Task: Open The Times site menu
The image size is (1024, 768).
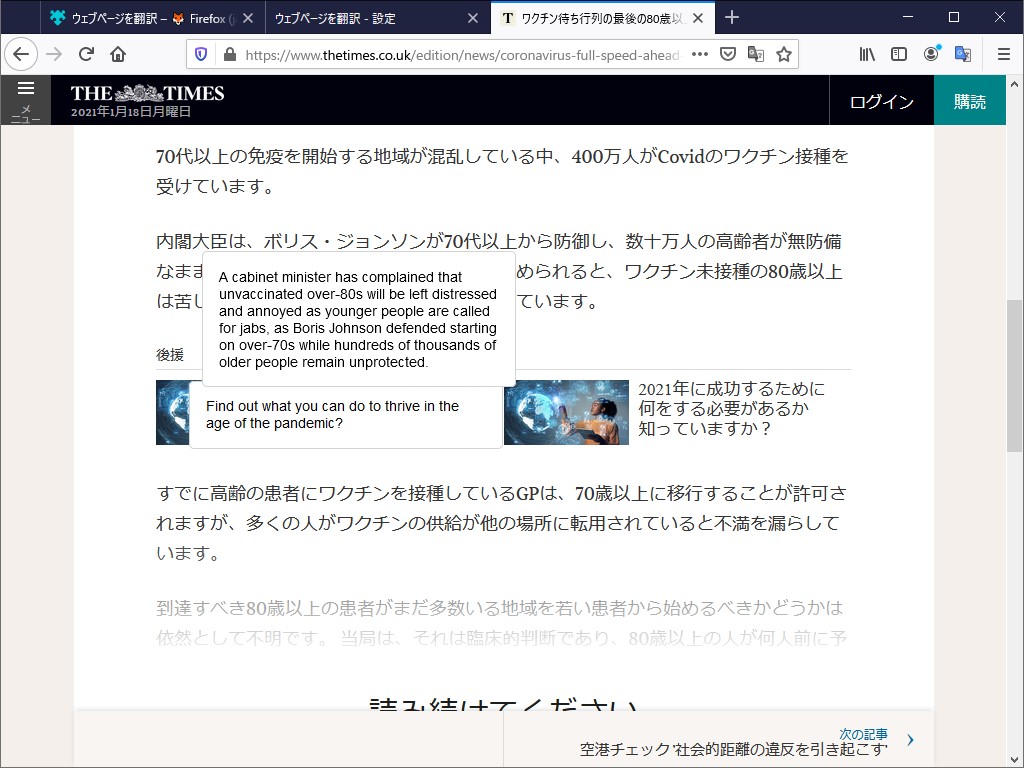Action: 26,88
